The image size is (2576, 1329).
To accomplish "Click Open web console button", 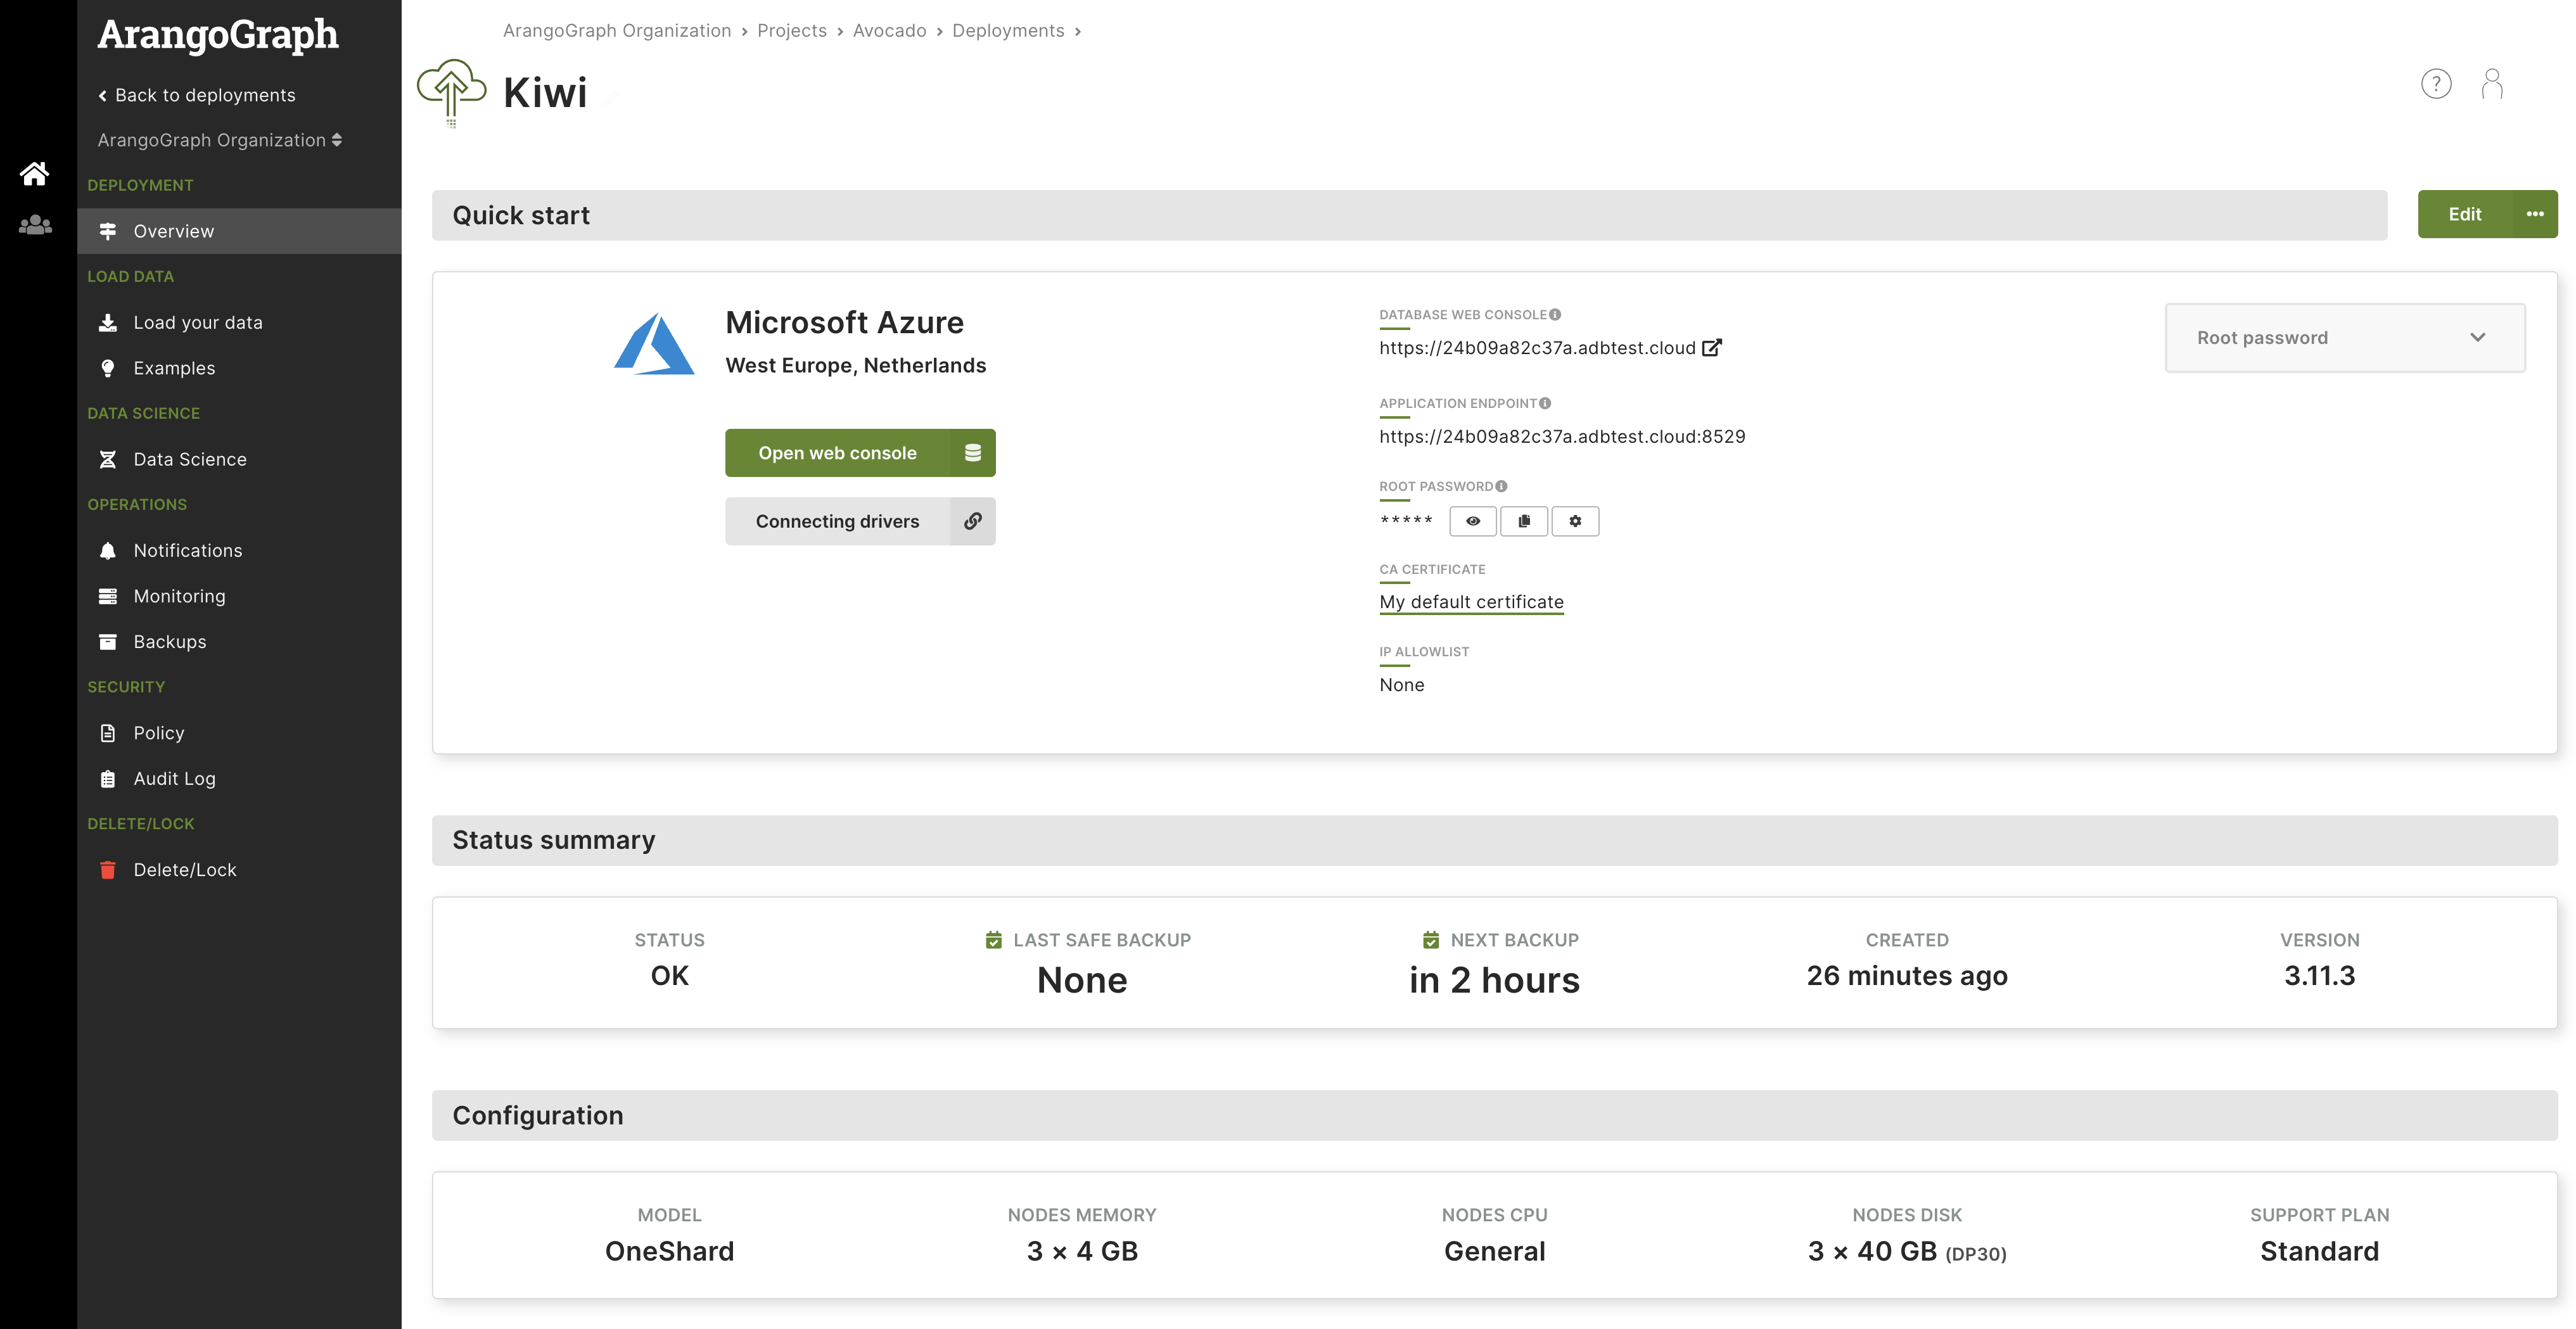I will pos(837,453).
